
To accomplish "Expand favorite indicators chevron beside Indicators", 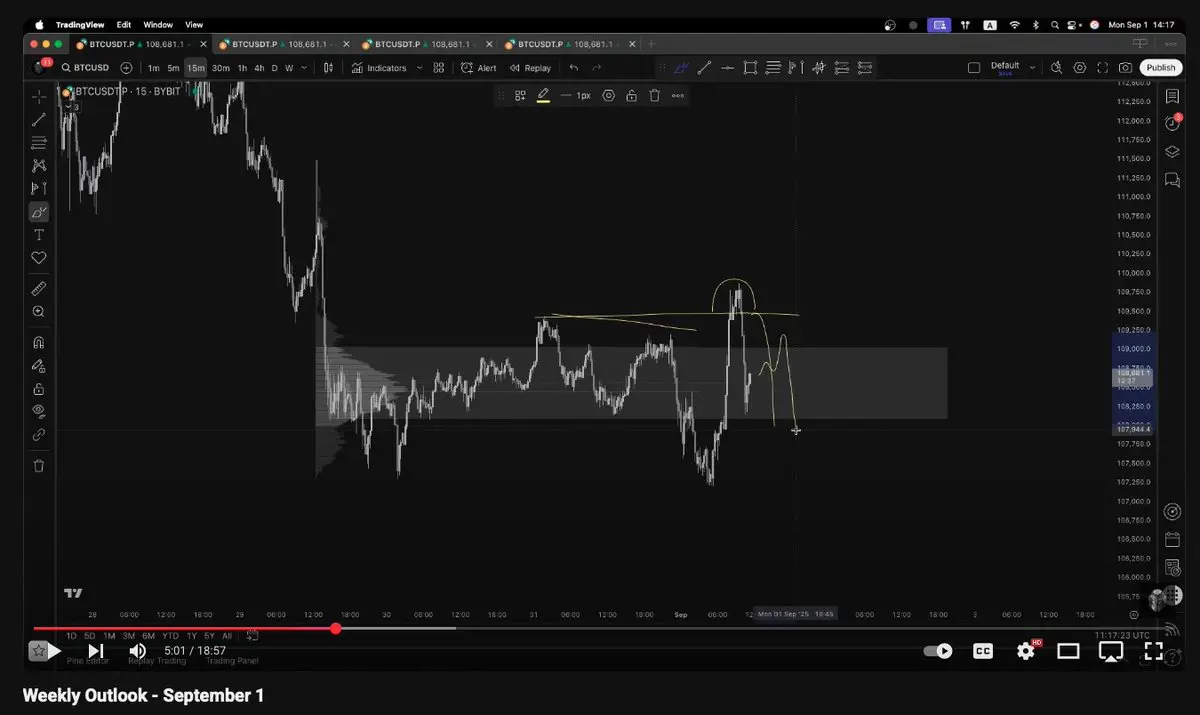I will coord(419,68).
